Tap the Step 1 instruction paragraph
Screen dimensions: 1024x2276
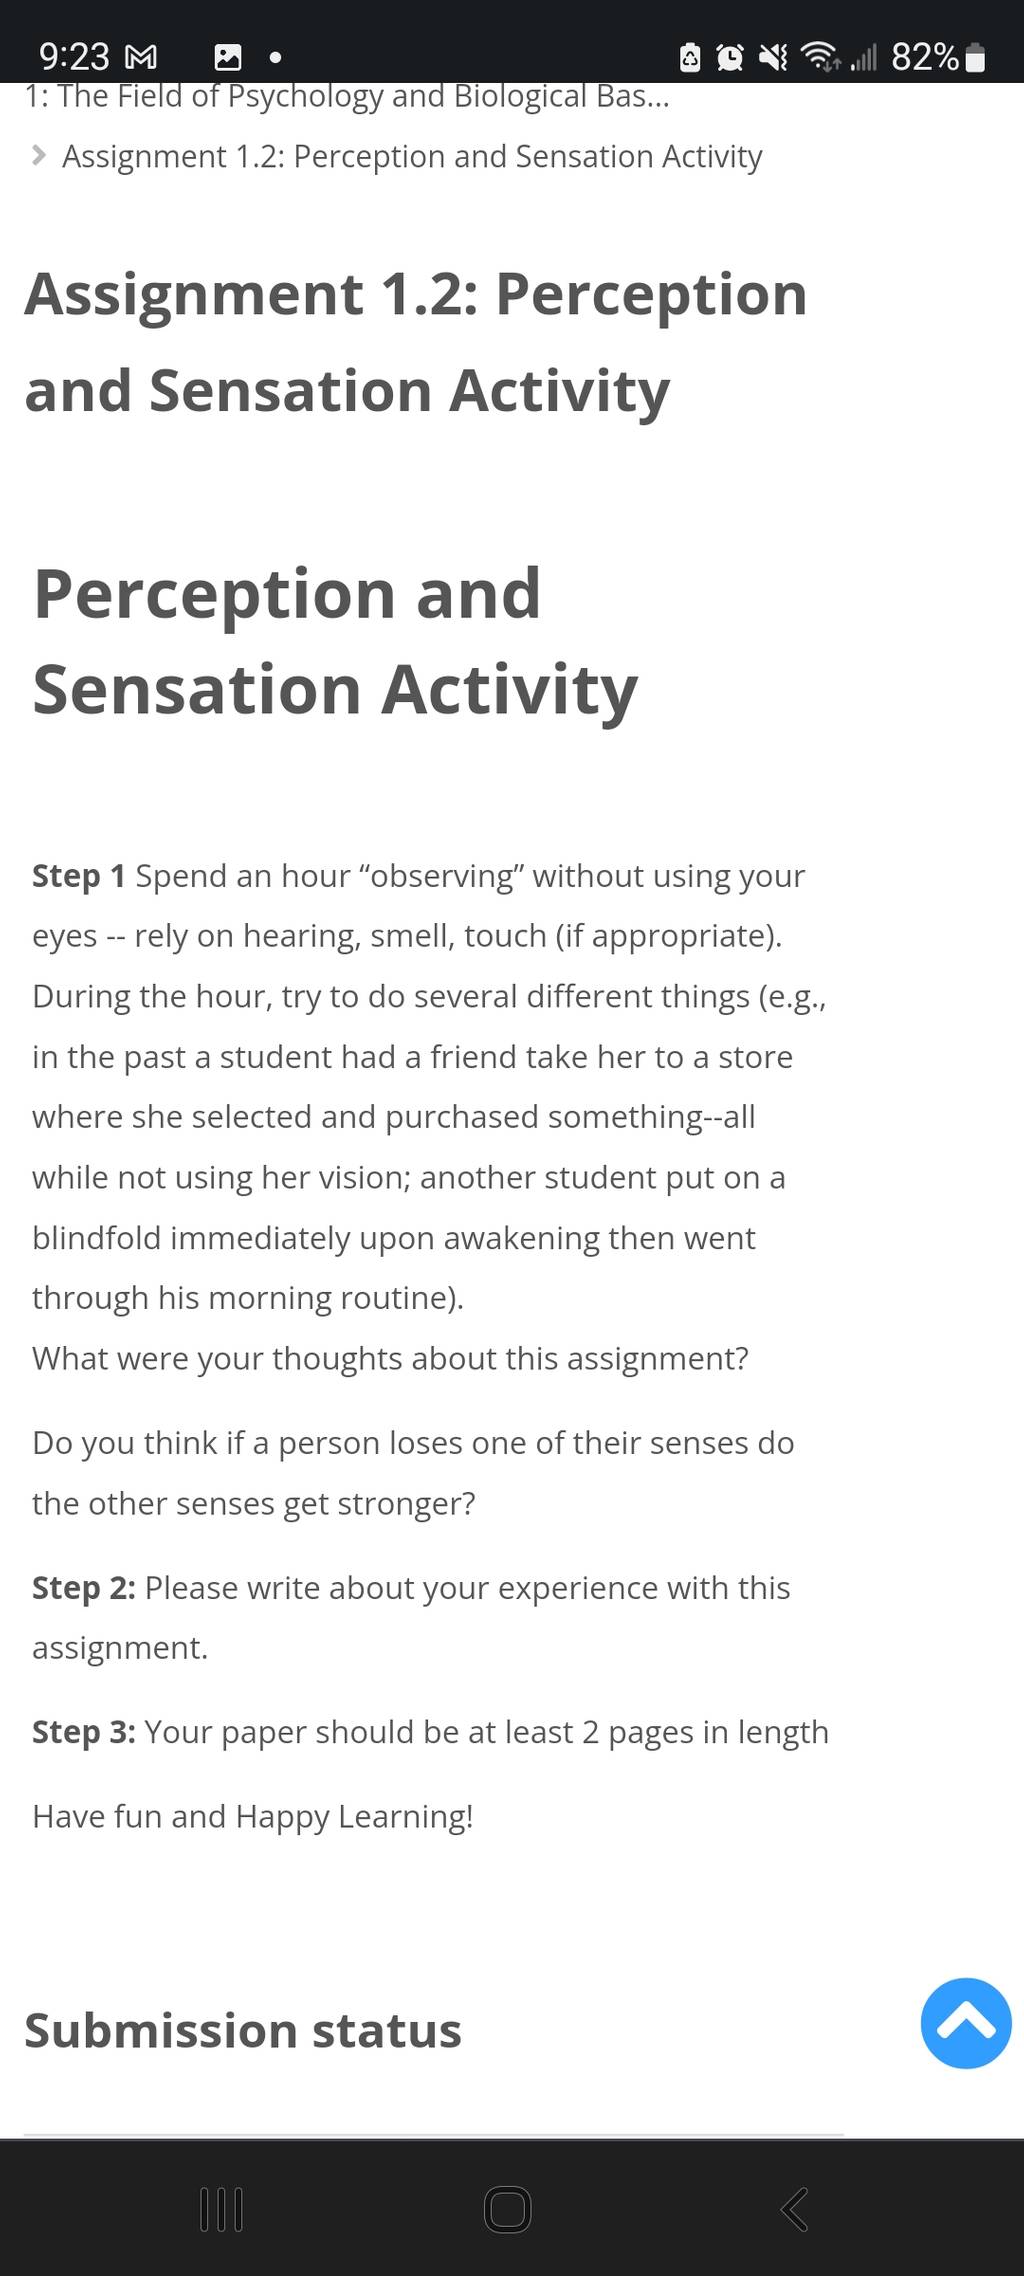430,1086
